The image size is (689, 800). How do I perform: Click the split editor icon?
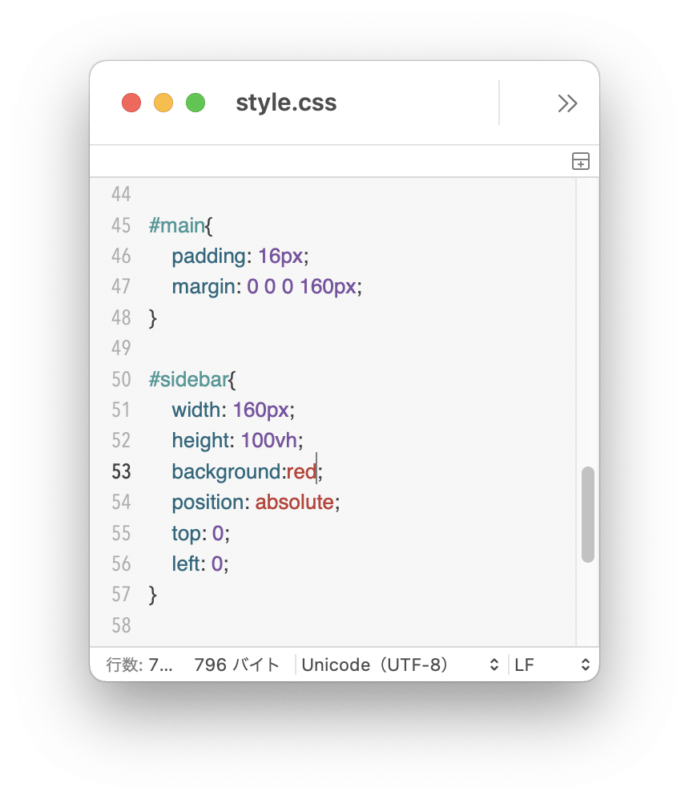tap(580, 161)
